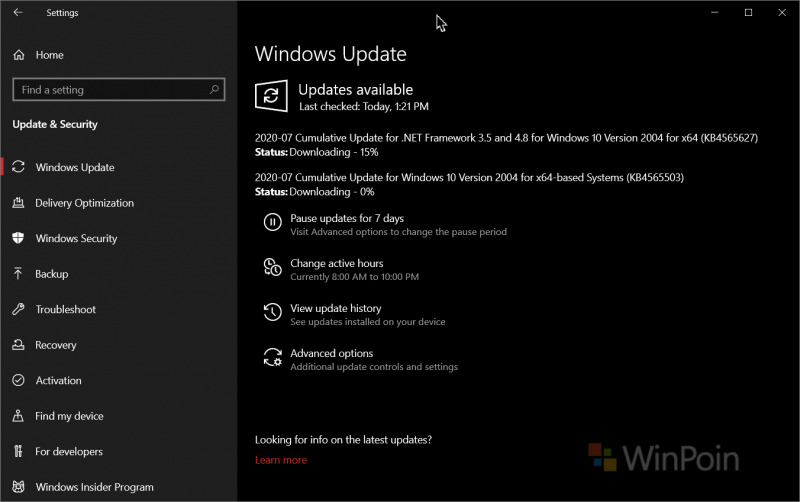Image resolution: width=800 pixels, height=502 pixels.
Task: Click the Windows Update page heading
Action: click(331, 54)
